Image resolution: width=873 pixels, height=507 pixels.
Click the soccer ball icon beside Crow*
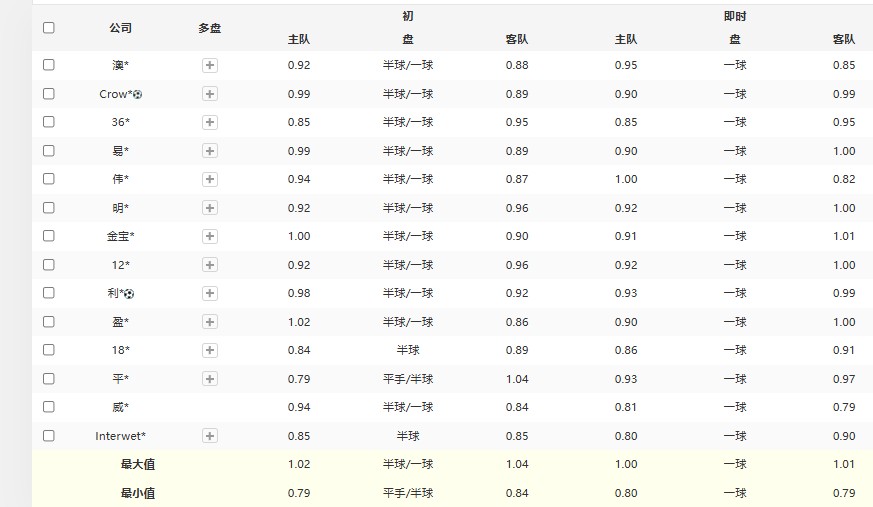coord(138,94)
